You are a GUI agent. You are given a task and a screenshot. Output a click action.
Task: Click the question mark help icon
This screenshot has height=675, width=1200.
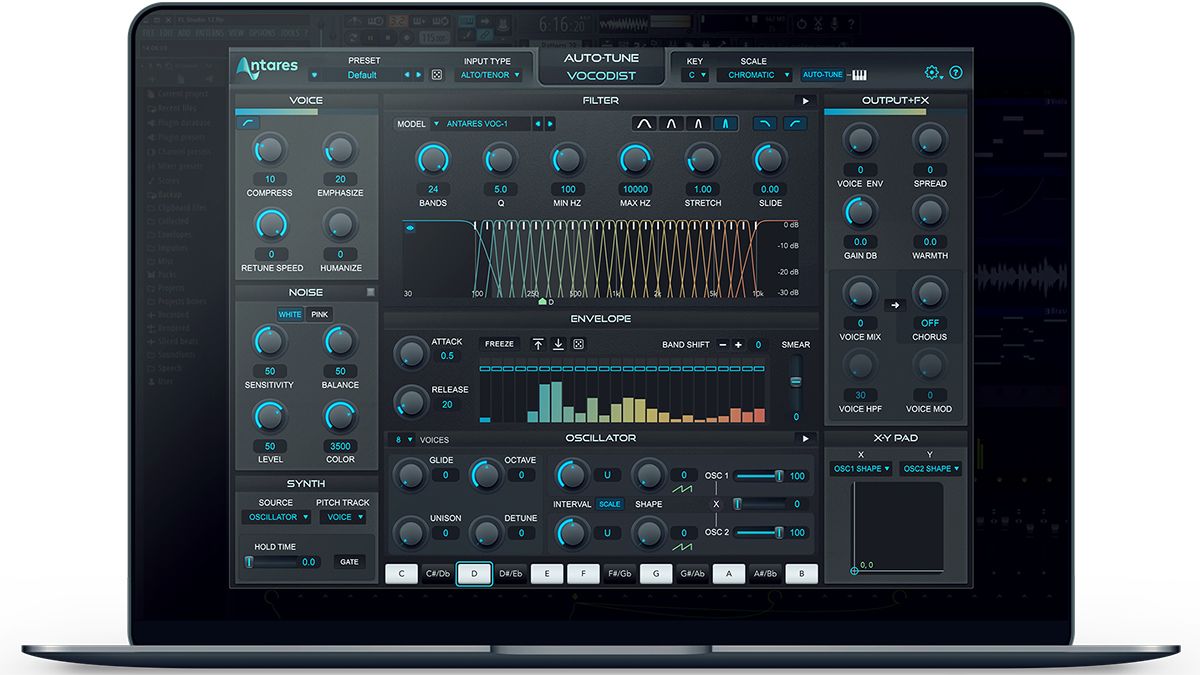(956, 72)
